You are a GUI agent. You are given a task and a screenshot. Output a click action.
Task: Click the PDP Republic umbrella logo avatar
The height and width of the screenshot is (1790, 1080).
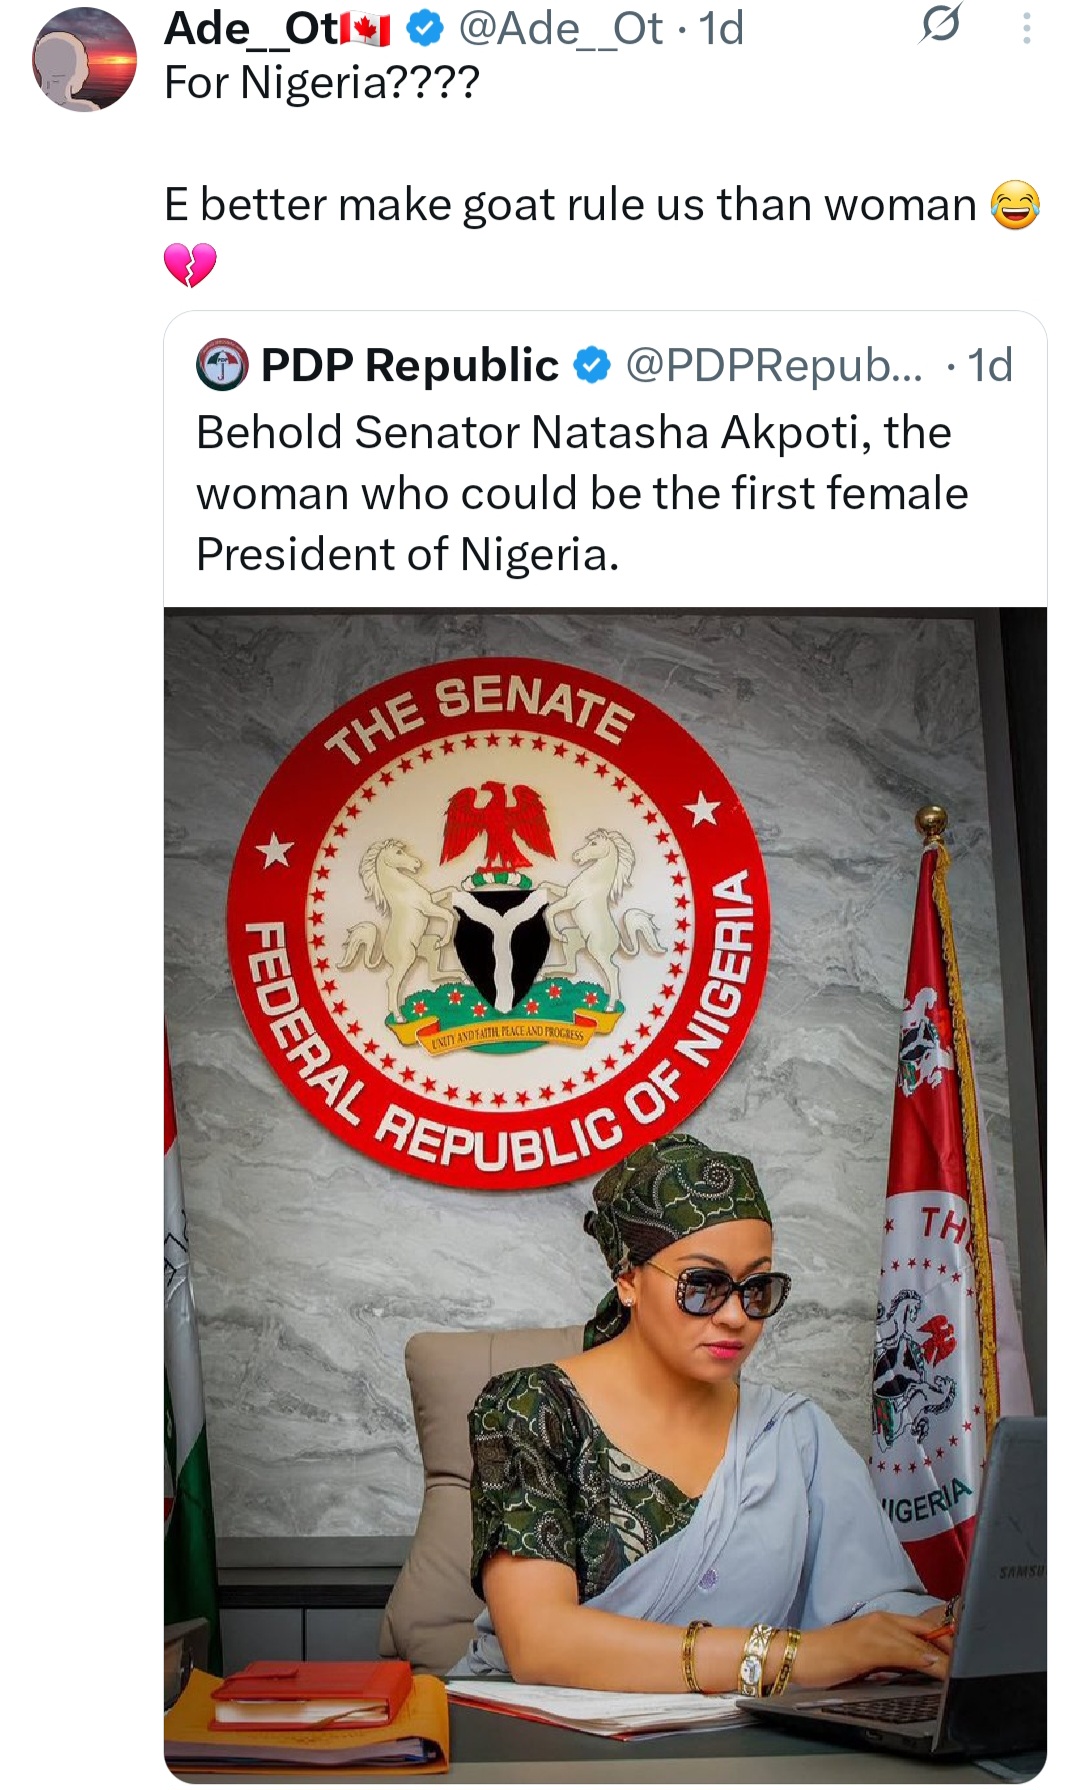point(222,365)
